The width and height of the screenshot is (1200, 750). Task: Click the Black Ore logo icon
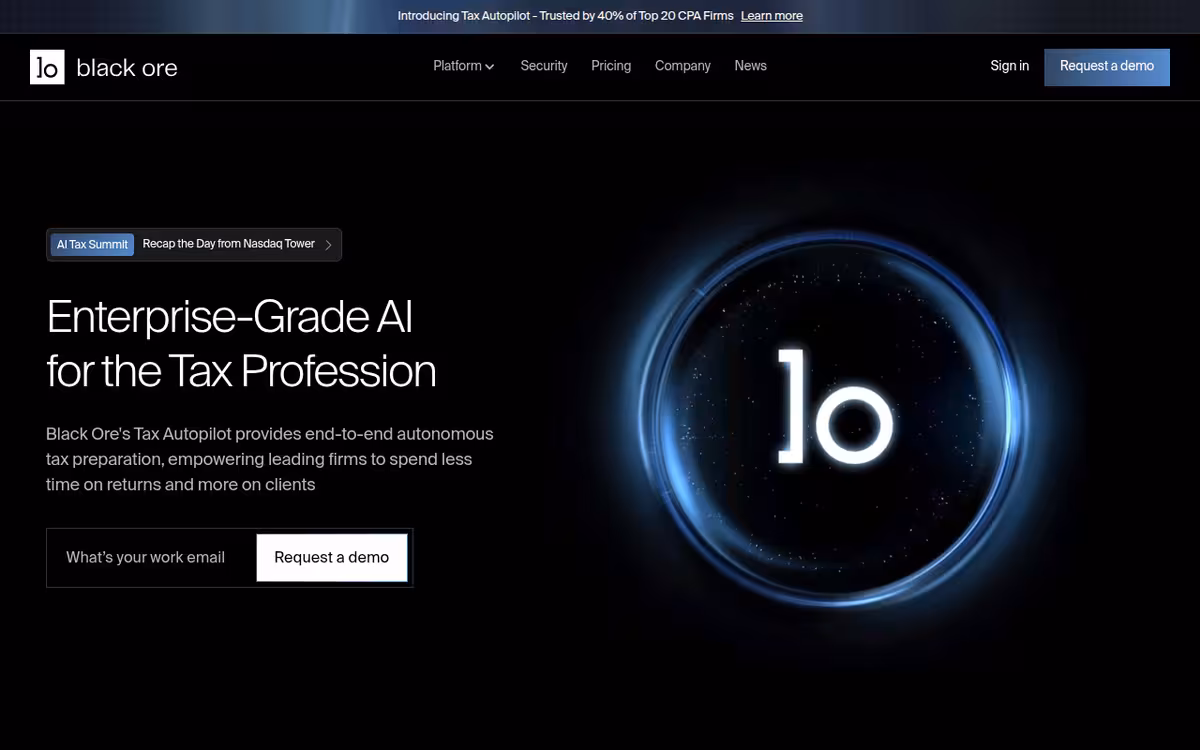pos(47,67)
